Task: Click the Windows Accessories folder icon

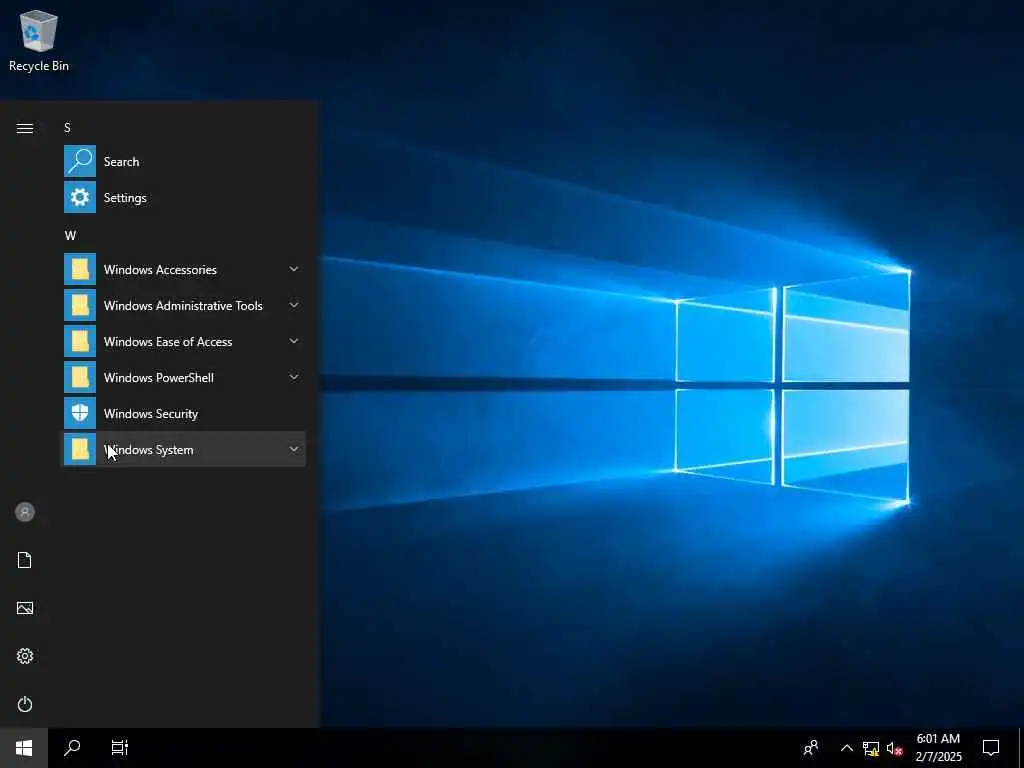Action: point(80,269)
